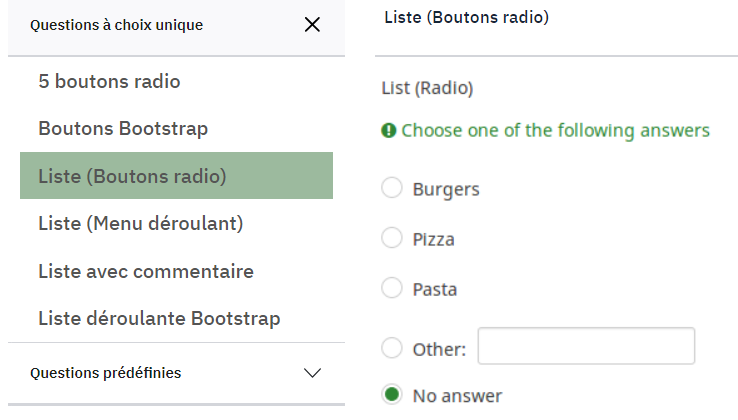Choose the Pasta radio option
Image resolution: width=738 pixels, height=420 pixels.
[x=392, y=288]
